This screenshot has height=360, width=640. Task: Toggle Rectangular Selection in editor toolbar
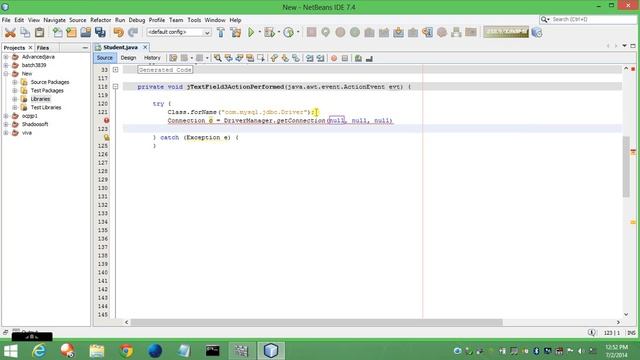pos(261,58)
